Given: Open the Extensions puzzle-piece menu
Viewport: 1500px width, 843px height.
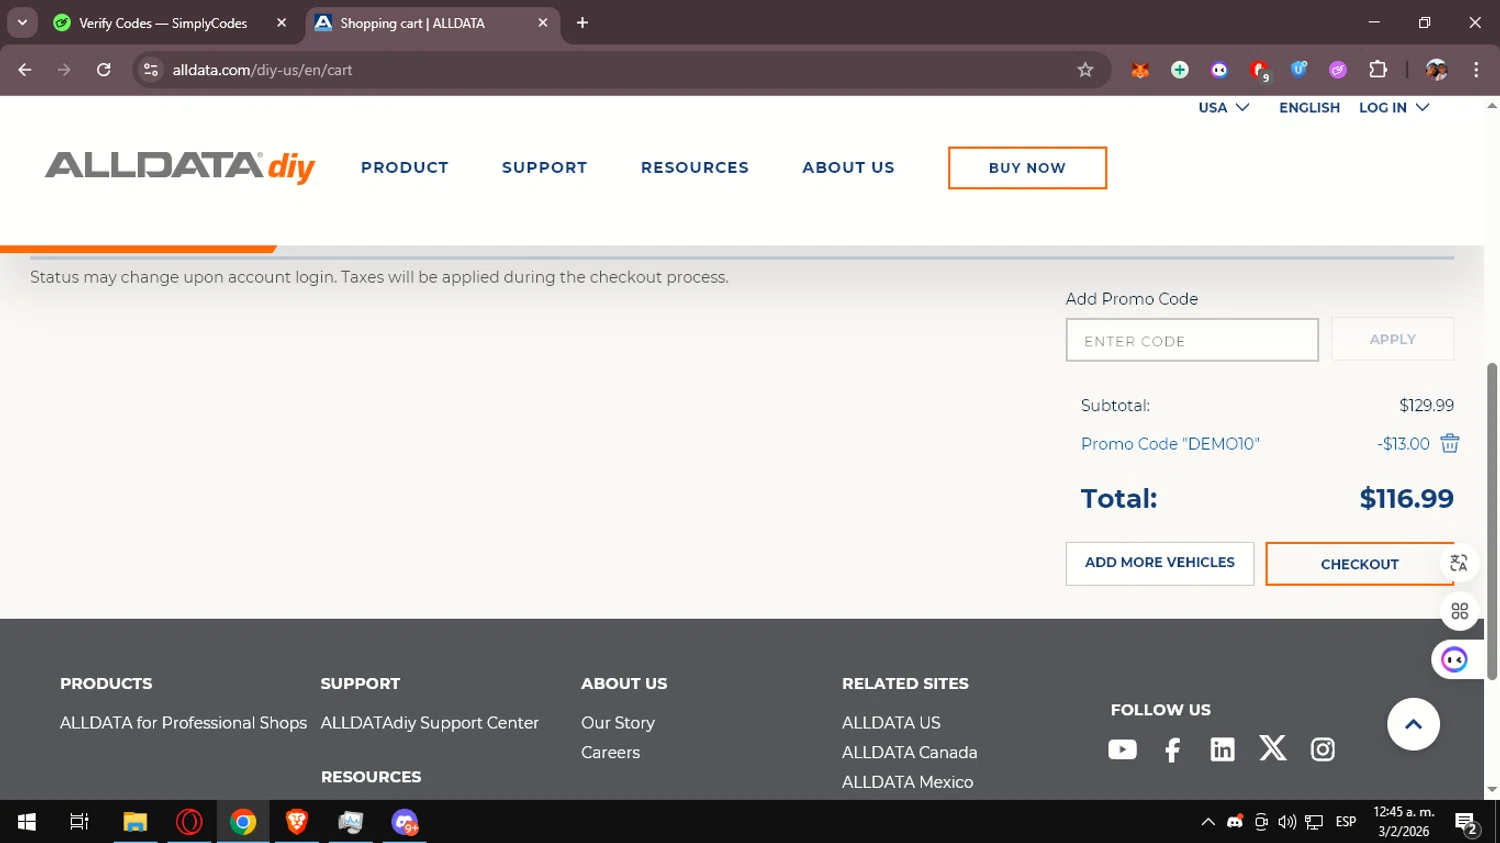Looking at the screenshot, I should [1378, 70].
